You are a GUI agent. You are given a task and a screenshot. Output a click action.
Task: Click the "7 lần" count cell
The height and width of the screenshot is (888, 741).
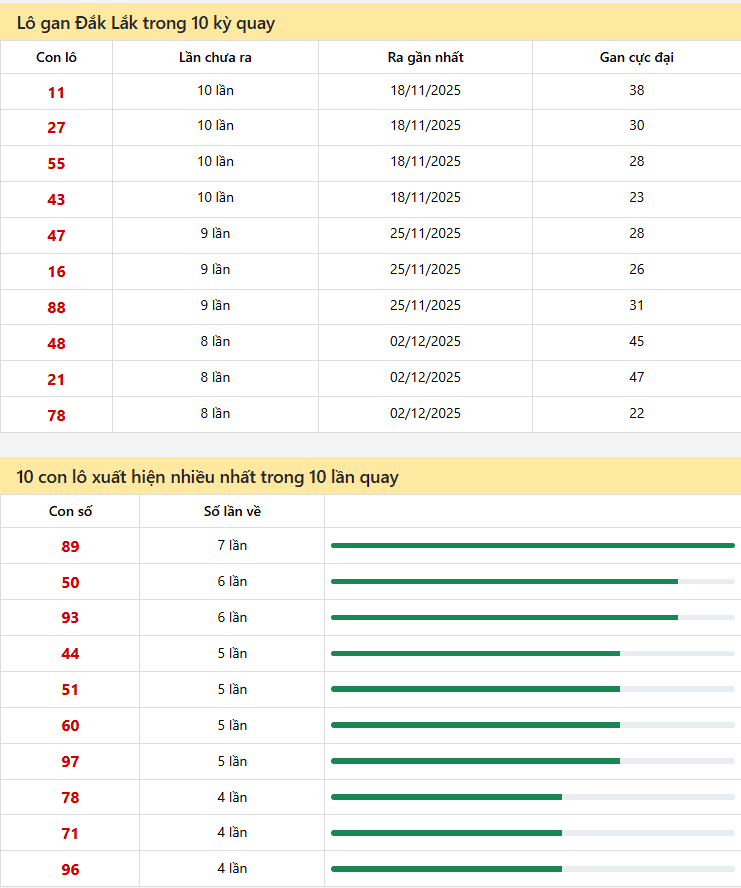coord(232,546)
